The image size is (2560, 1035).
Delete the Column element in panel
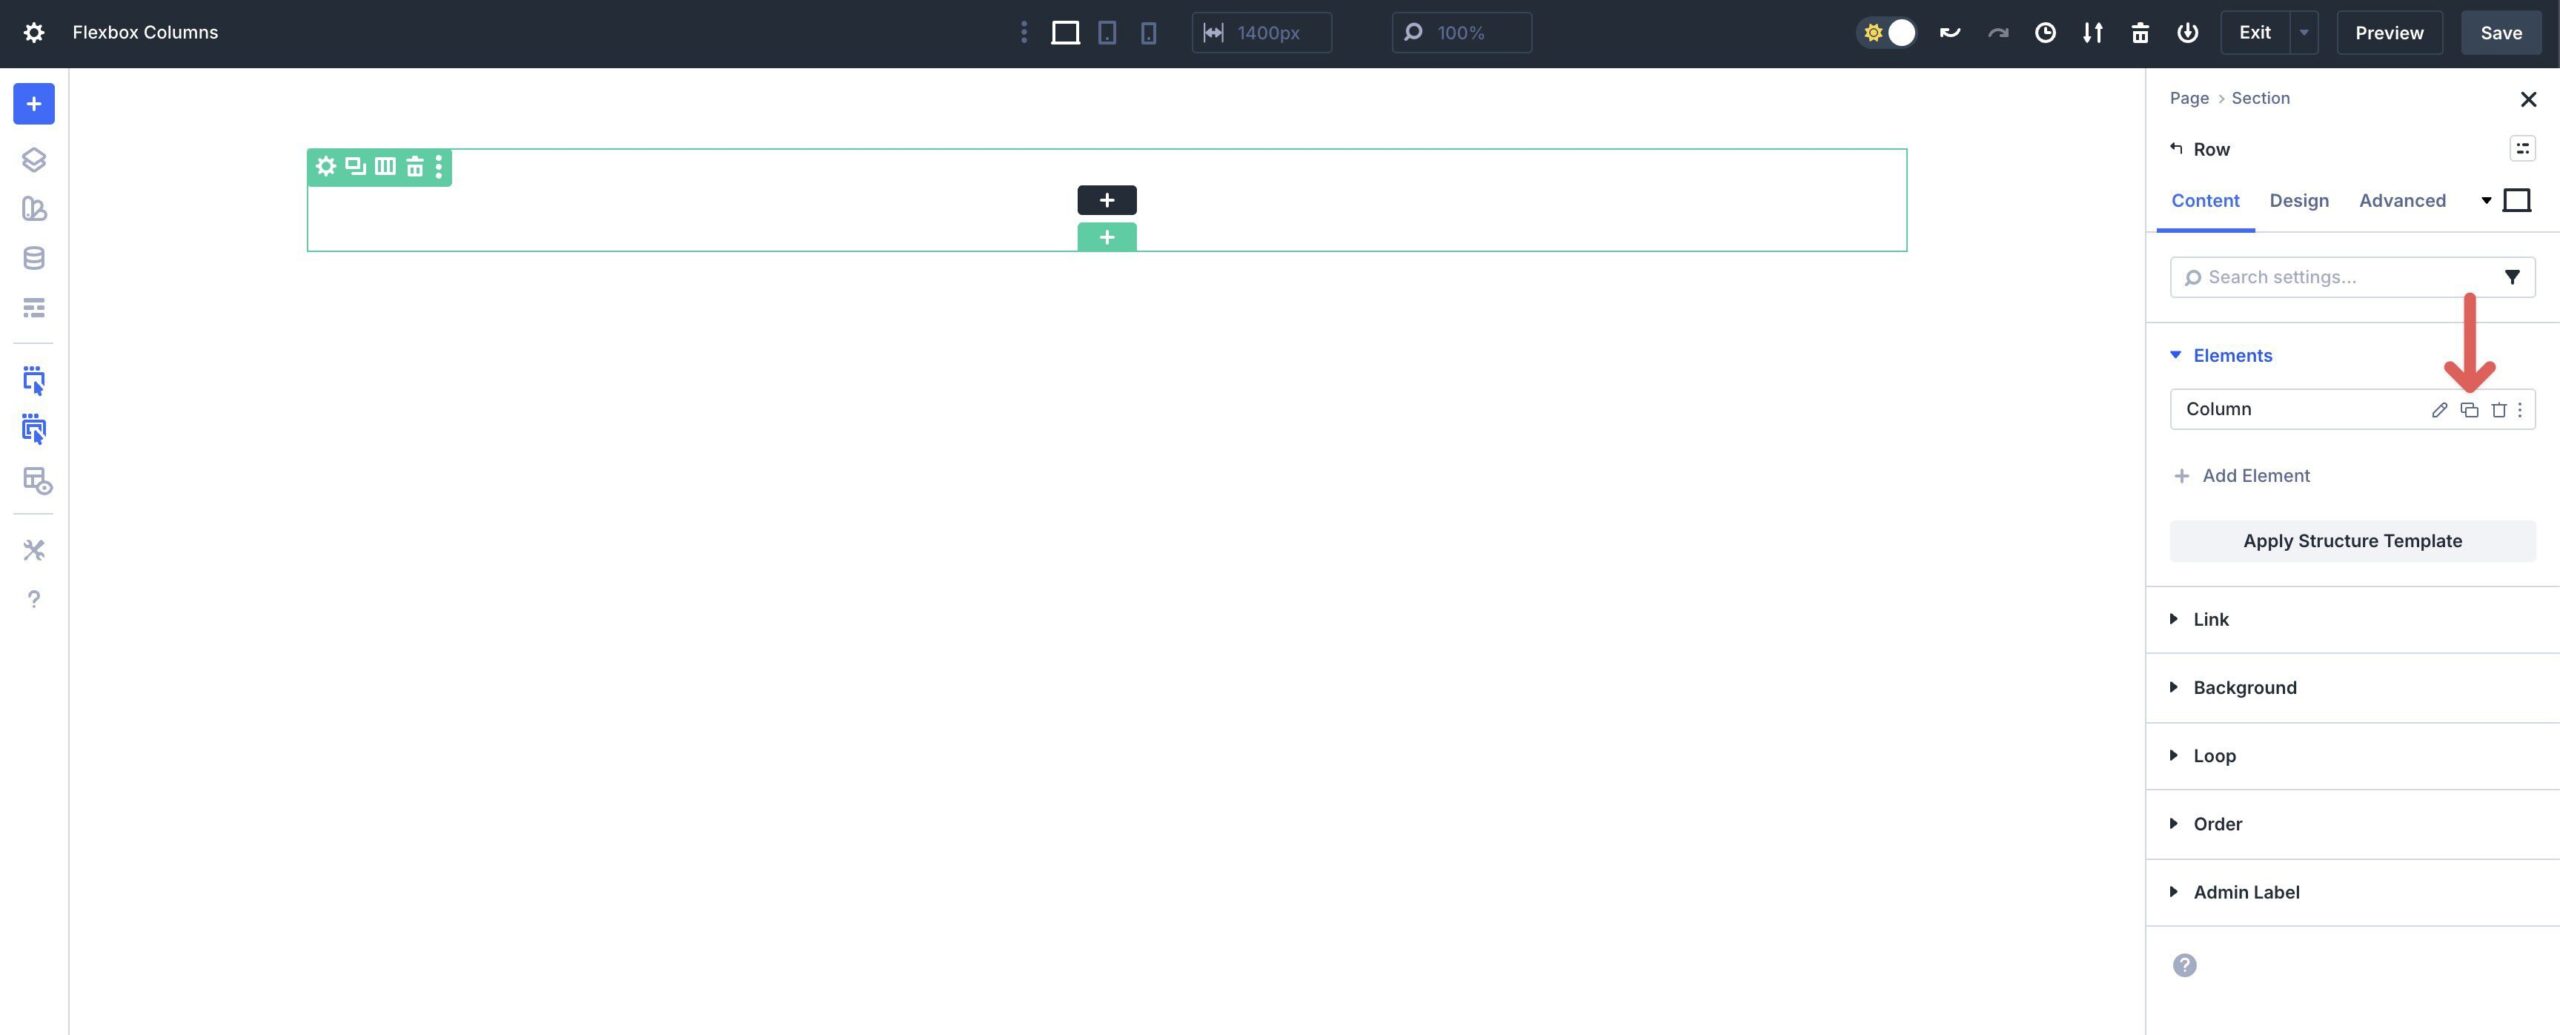click(x=2498, y=410)
